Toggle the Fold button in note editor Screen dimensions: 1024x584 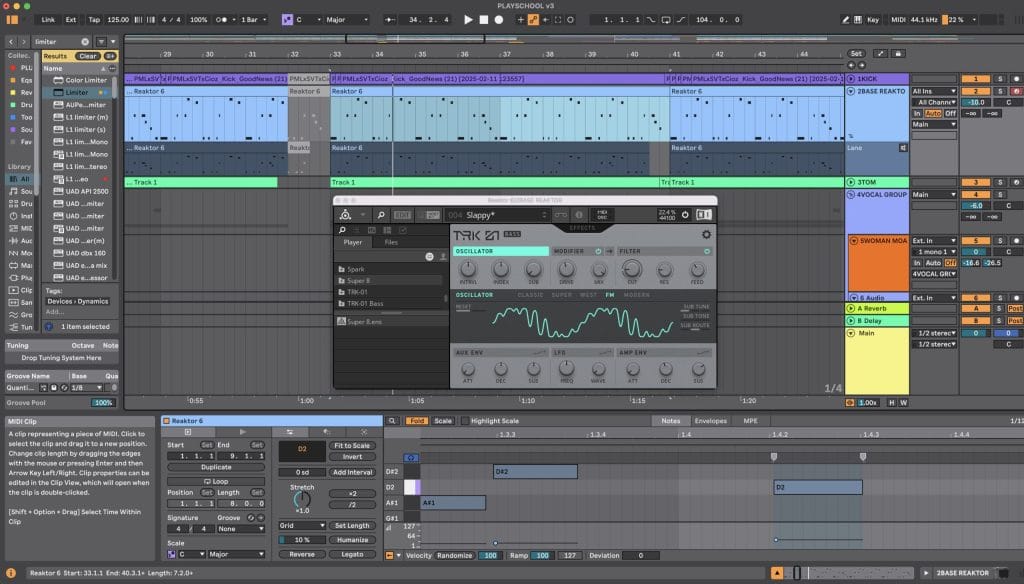[418, 421]
